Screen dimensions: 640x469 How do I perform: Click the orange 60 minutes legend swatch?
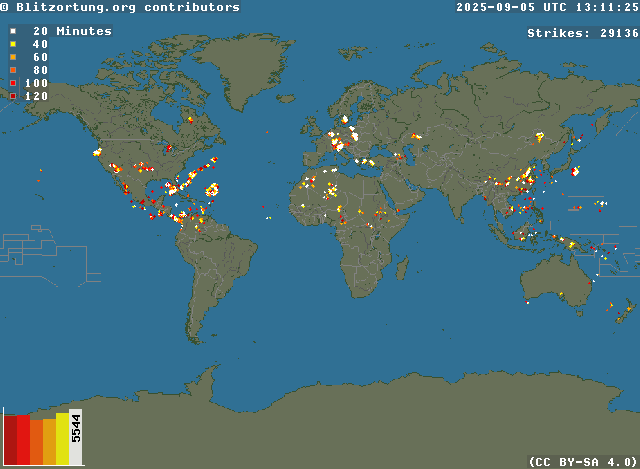click(13, 57)
